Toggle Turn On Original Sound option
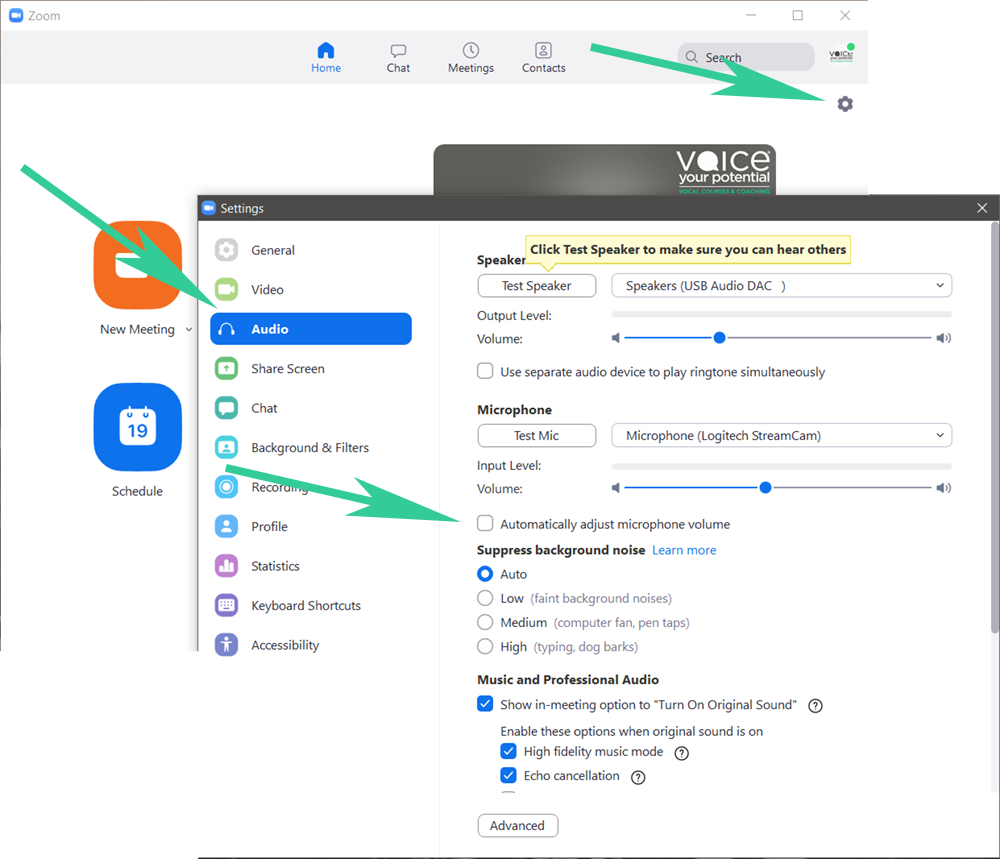 485,704
